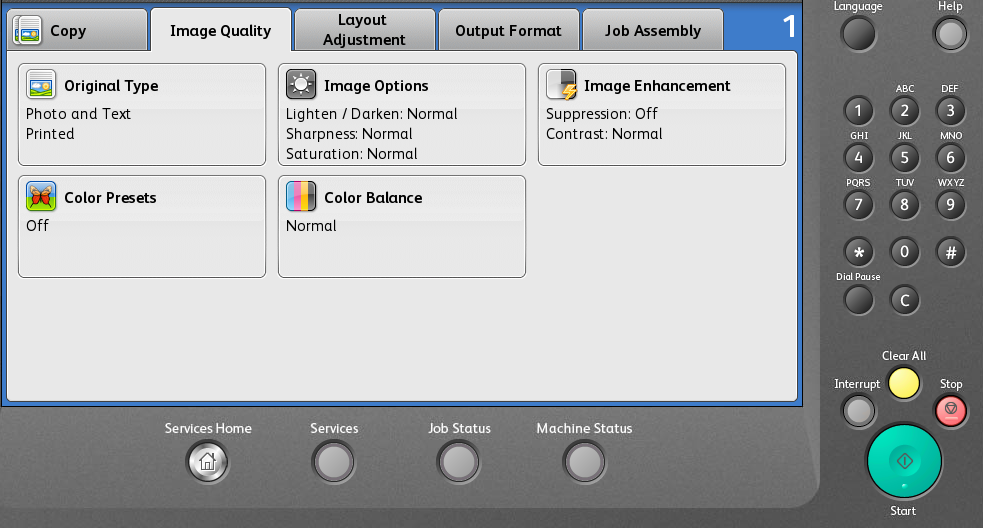Screen dimensions: 983x528
Task: Hit the red Stop button
Action: pos(950,411)
